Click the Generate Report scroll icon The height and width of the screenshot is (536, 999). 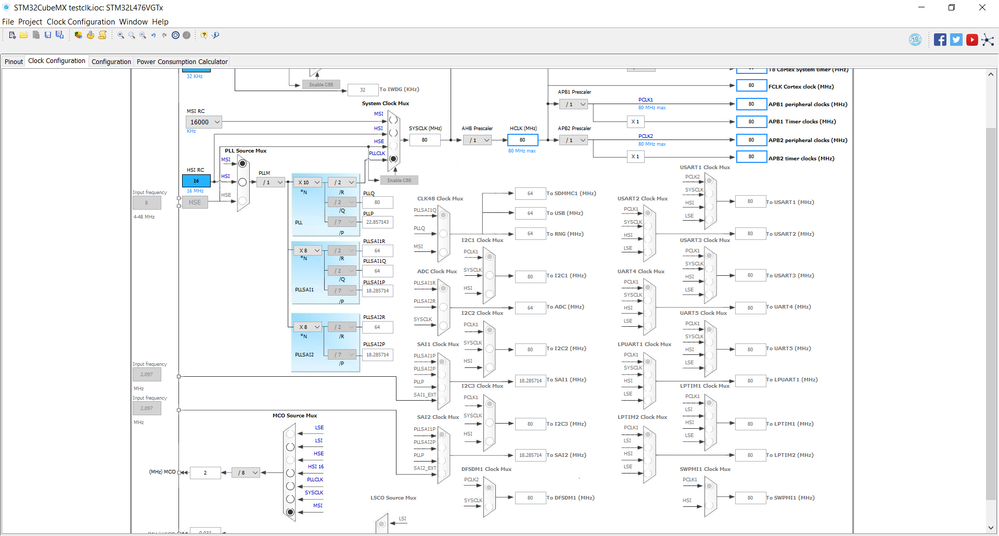(102, 35)
